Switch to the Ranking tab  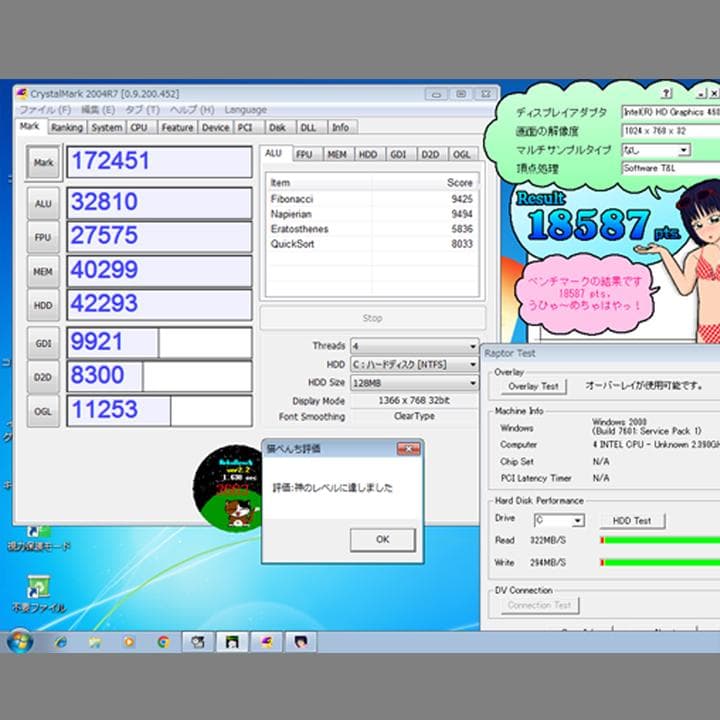[67, 128]
